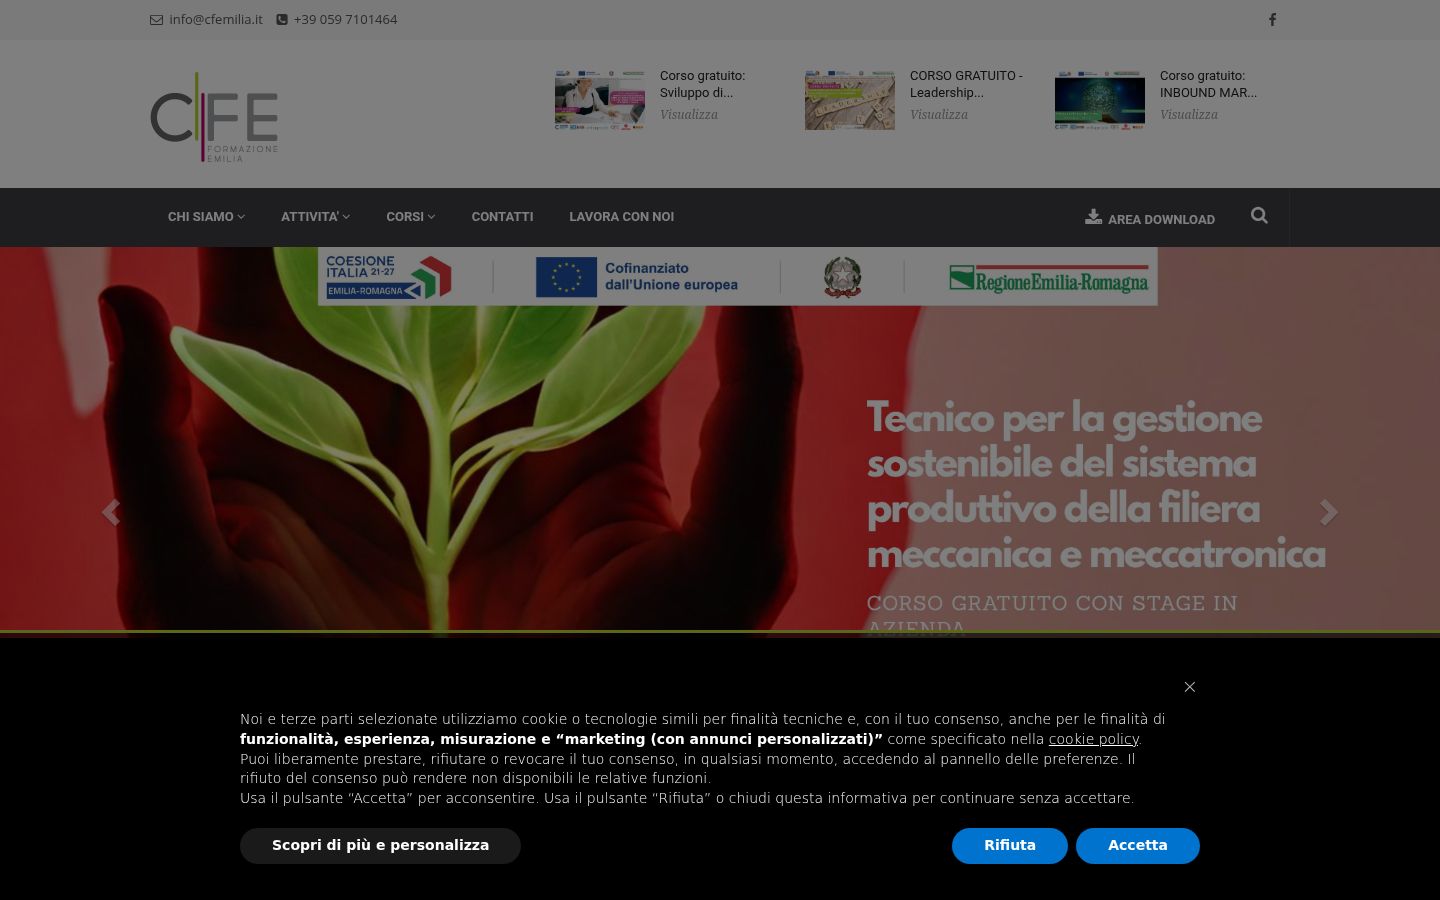The height and width of the screenshot is (900, 1440).
Task: Click Visualizza under Corso gratuito: INBOUND MAR...
Action: click(x=1189, y=115)
